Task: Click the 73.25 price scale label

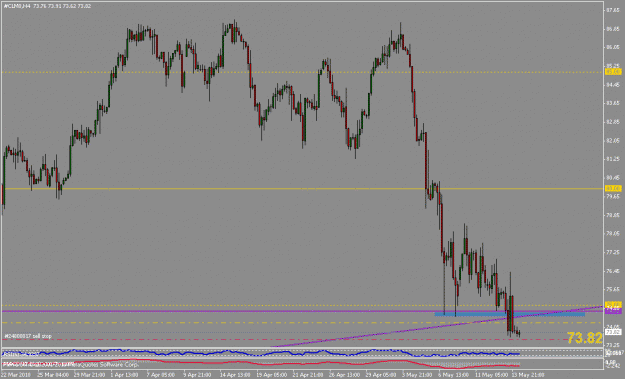Action: pyautogui.click(x=613, y=345)
